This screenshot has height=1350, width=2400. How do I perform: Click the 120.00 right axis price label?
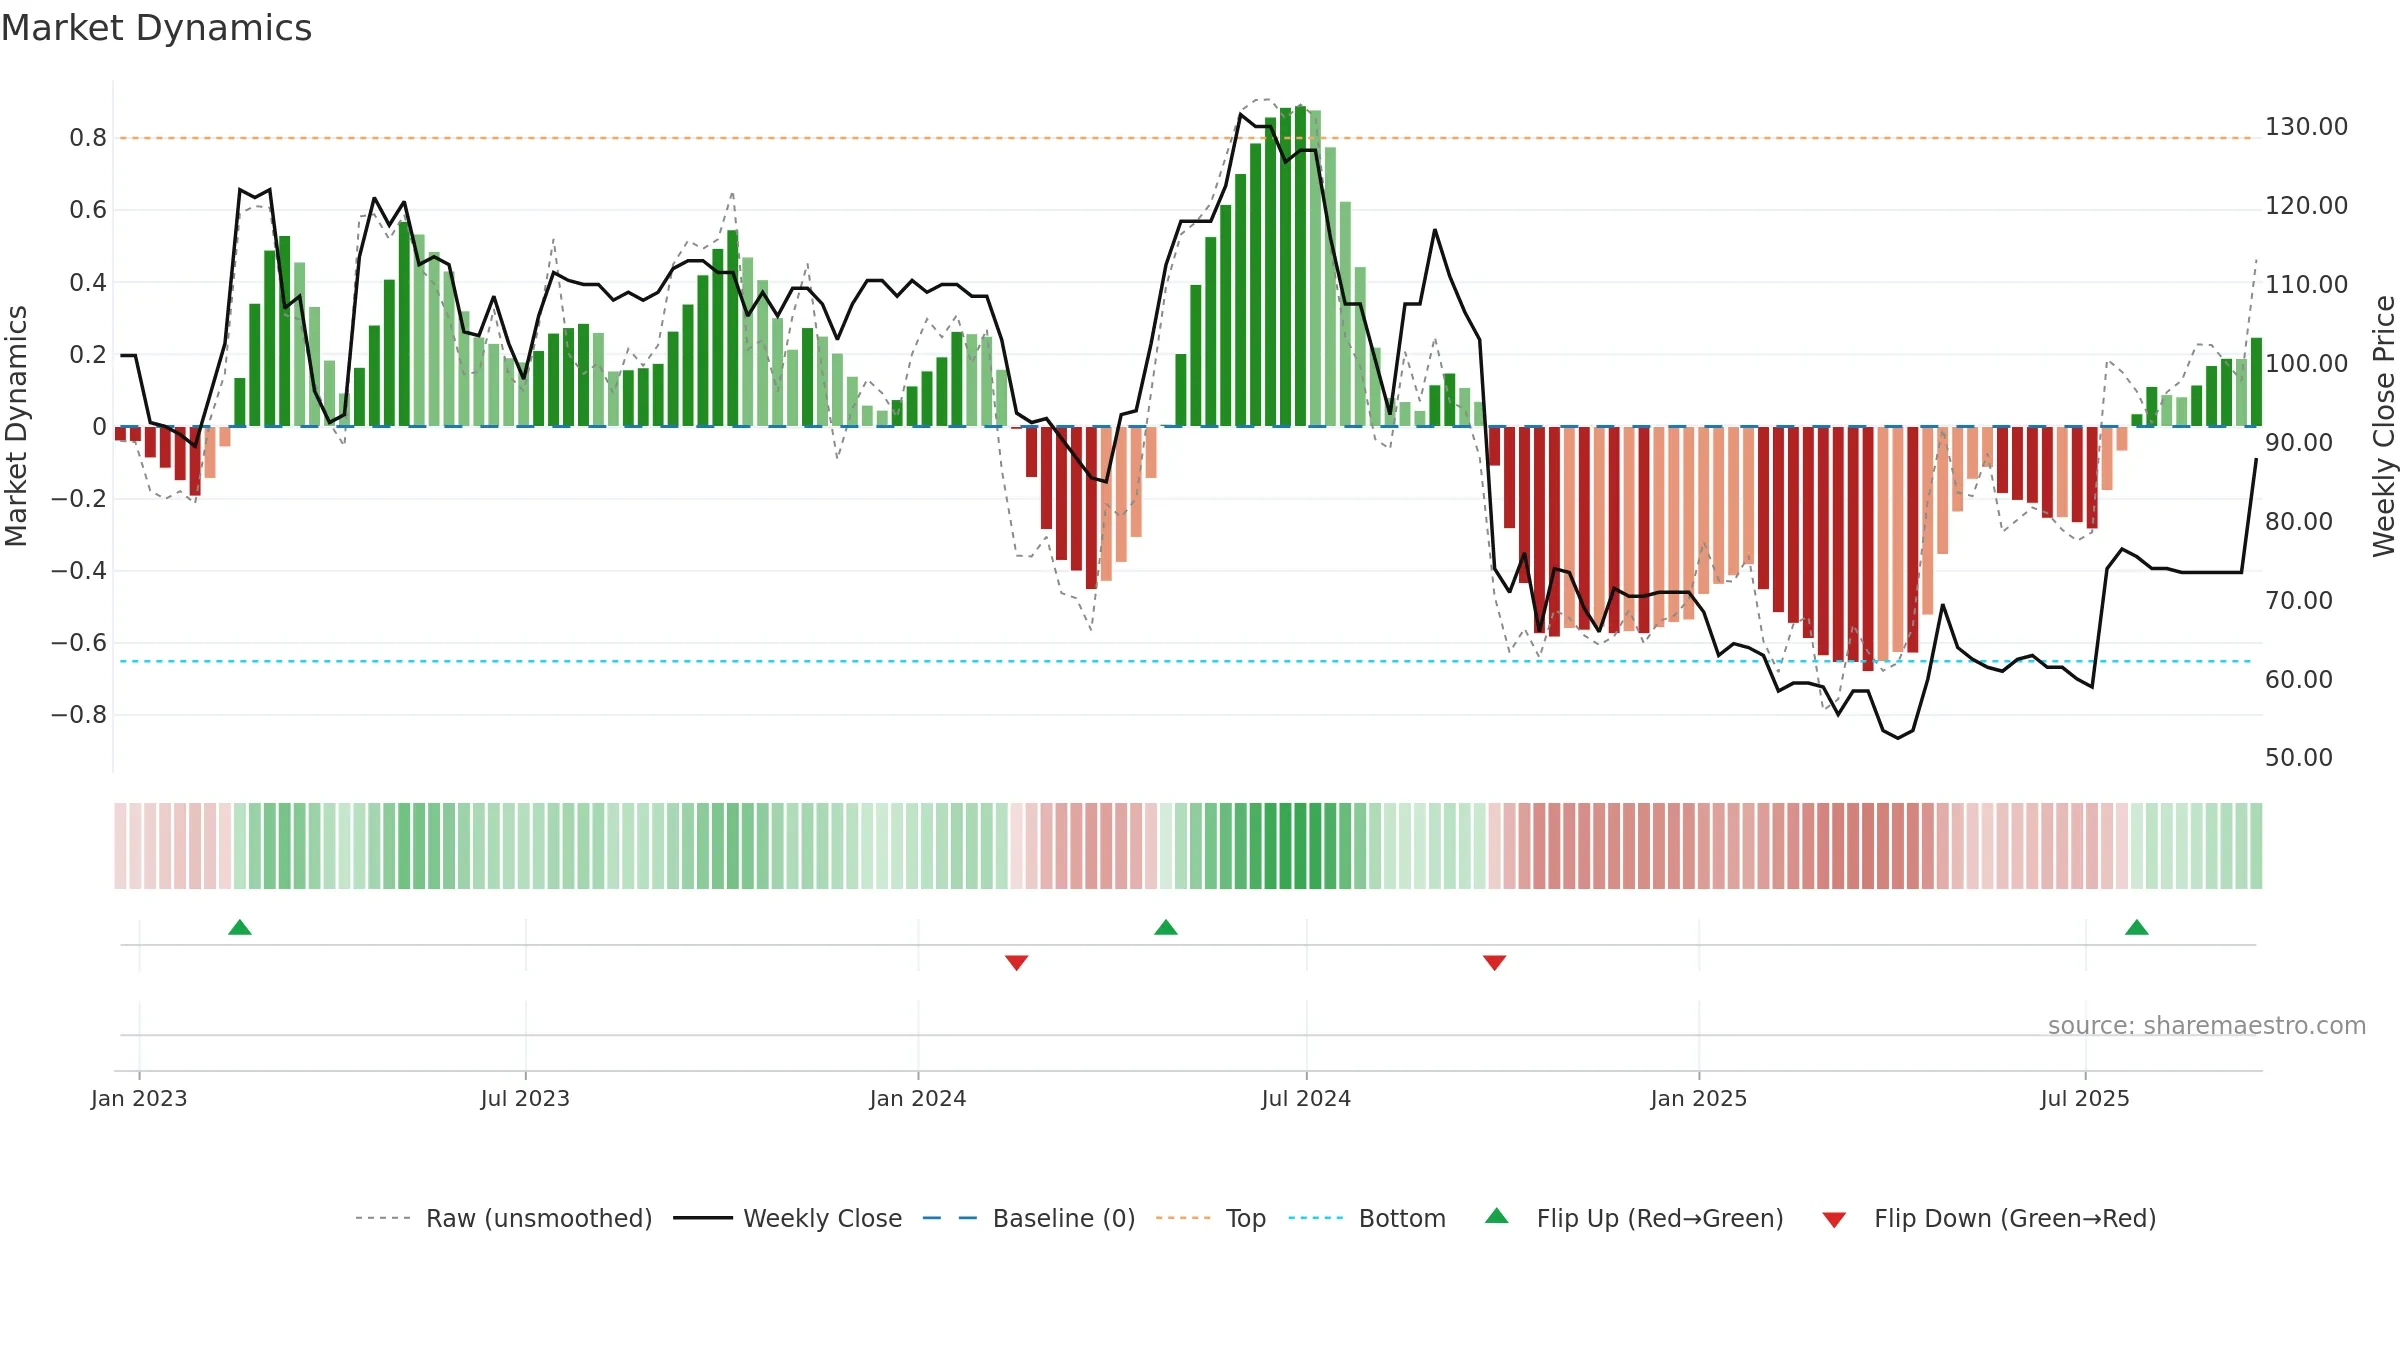[x=2307, y=206]
